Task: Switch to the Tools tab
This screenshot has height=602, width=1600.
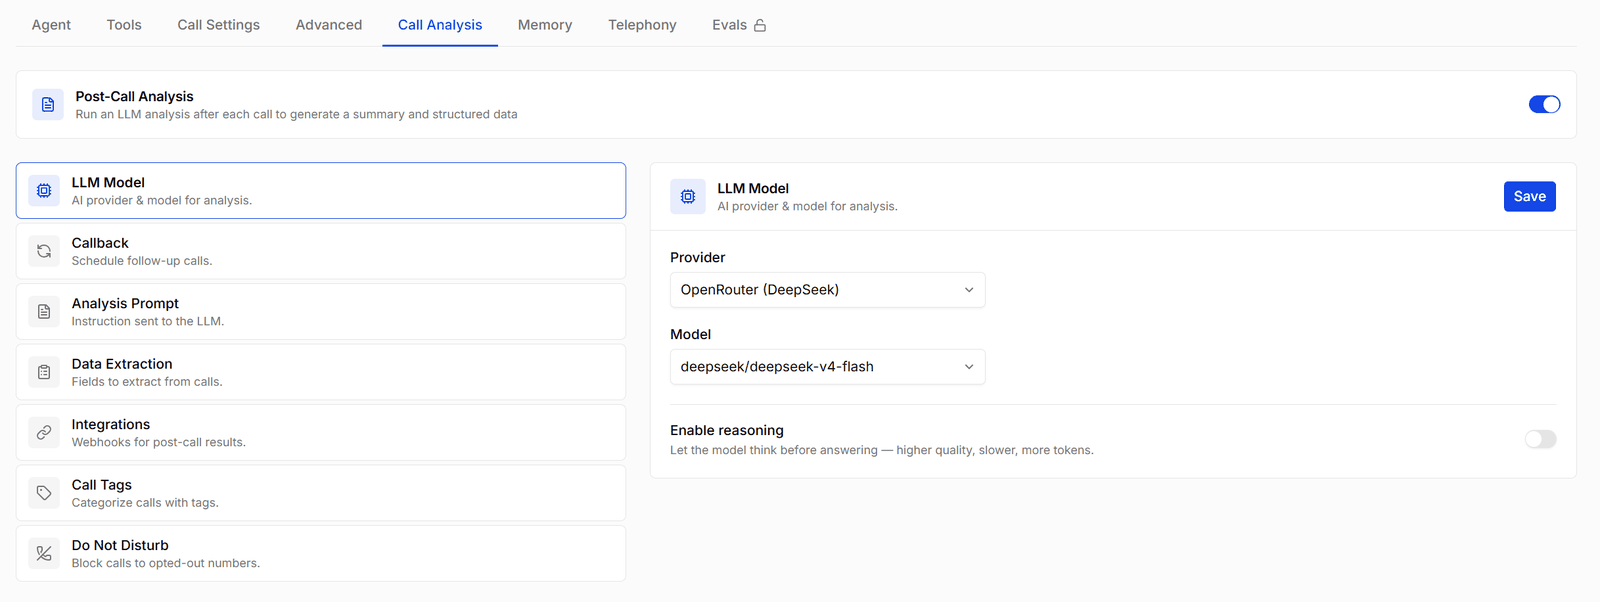Action: point(124,25)
